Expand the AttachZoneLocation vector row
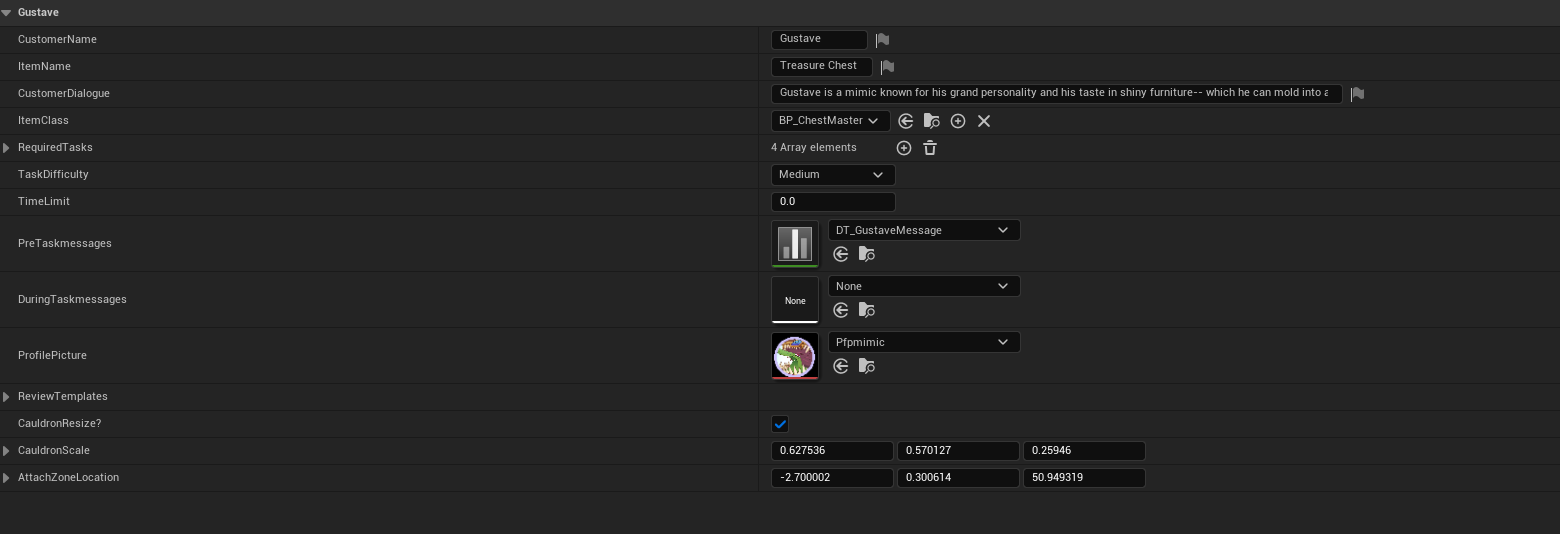The height and width of the screenshot is (534, 1560). (7, 478)
